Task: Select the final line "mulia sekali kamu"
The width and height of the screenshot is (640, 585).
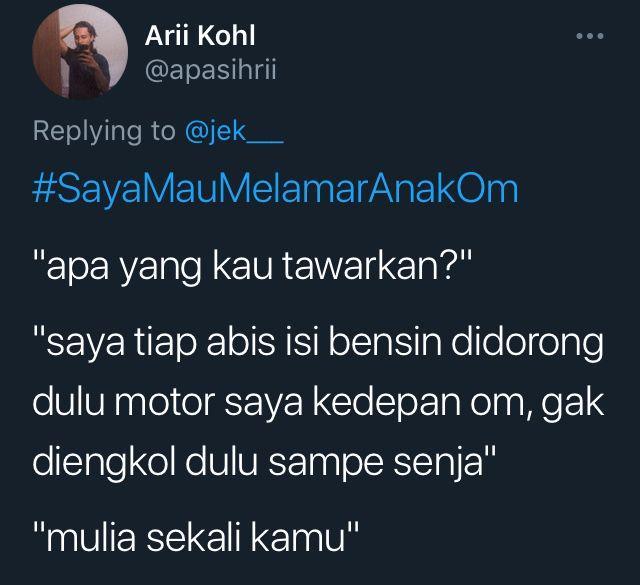Action: pos(196,537)
